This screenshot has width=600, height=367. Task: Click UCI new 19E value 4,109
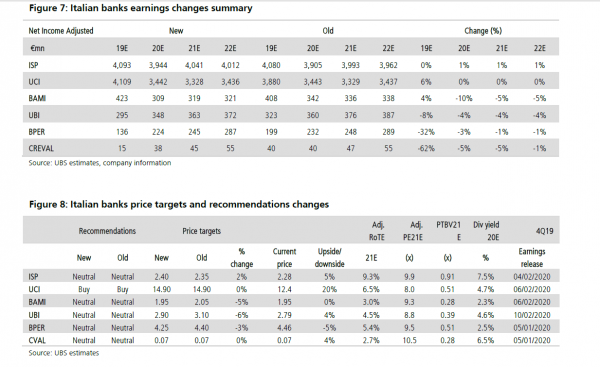click(x=122, y=82)
